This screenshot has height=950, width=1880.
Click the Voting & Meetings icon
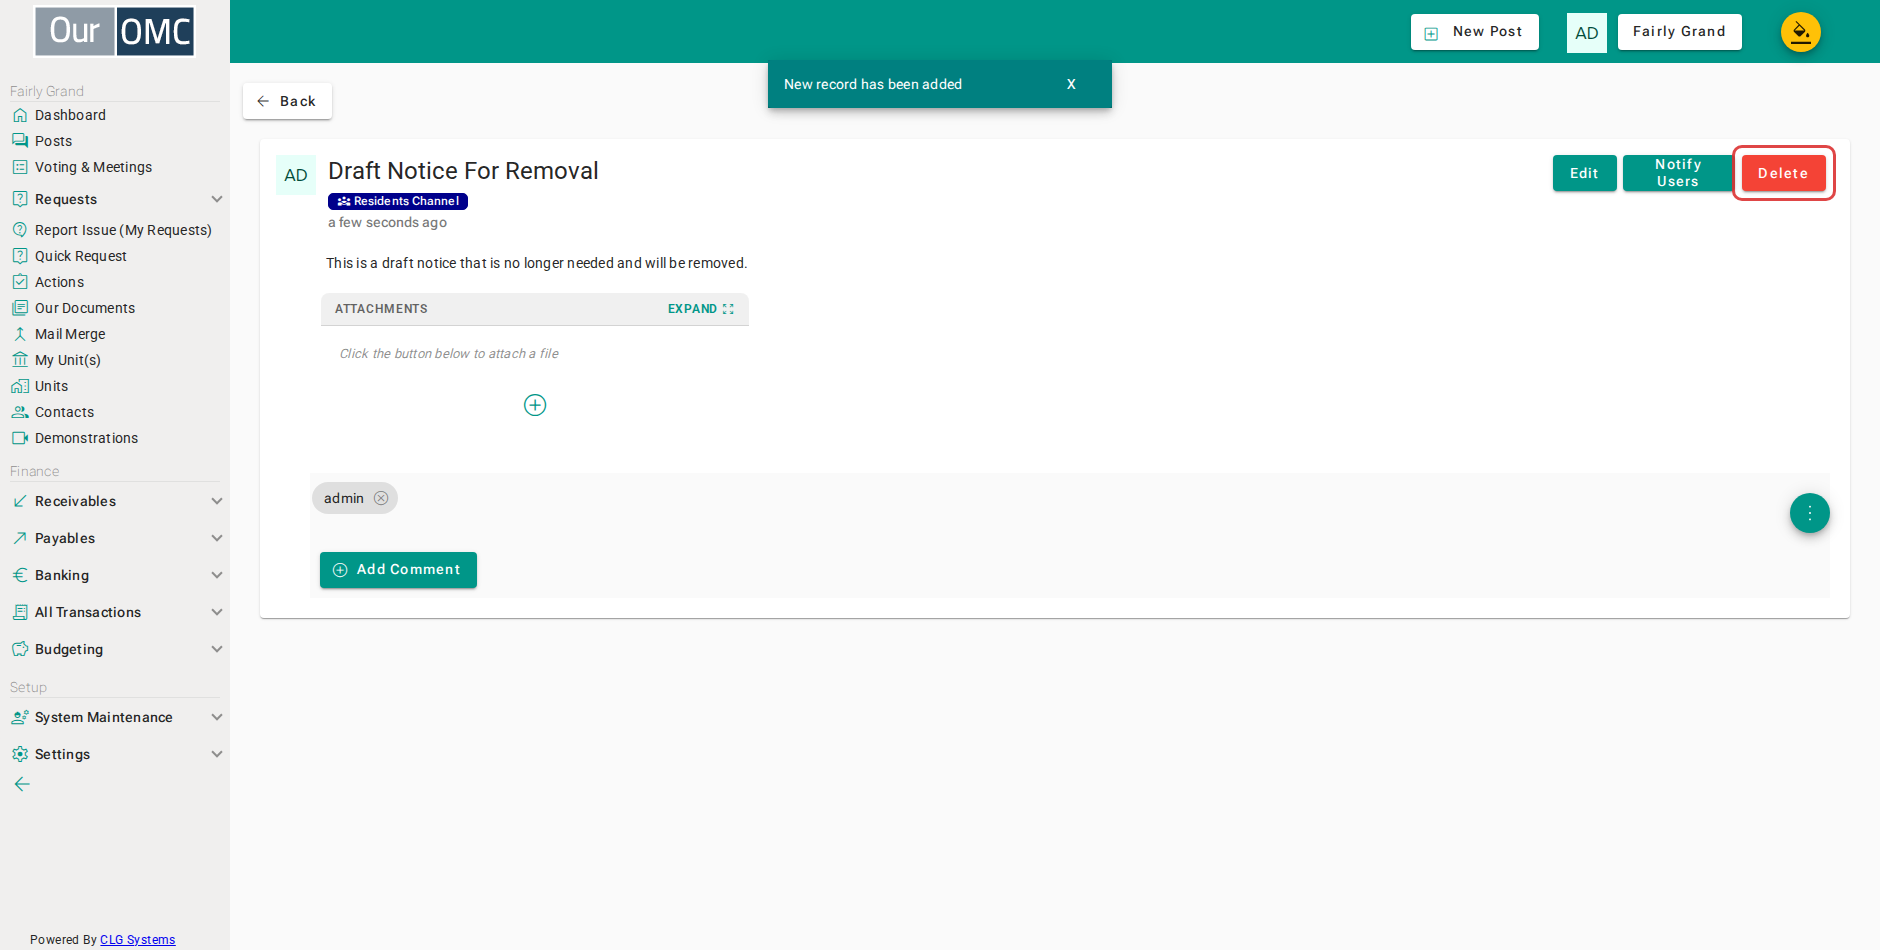[20, 167]
